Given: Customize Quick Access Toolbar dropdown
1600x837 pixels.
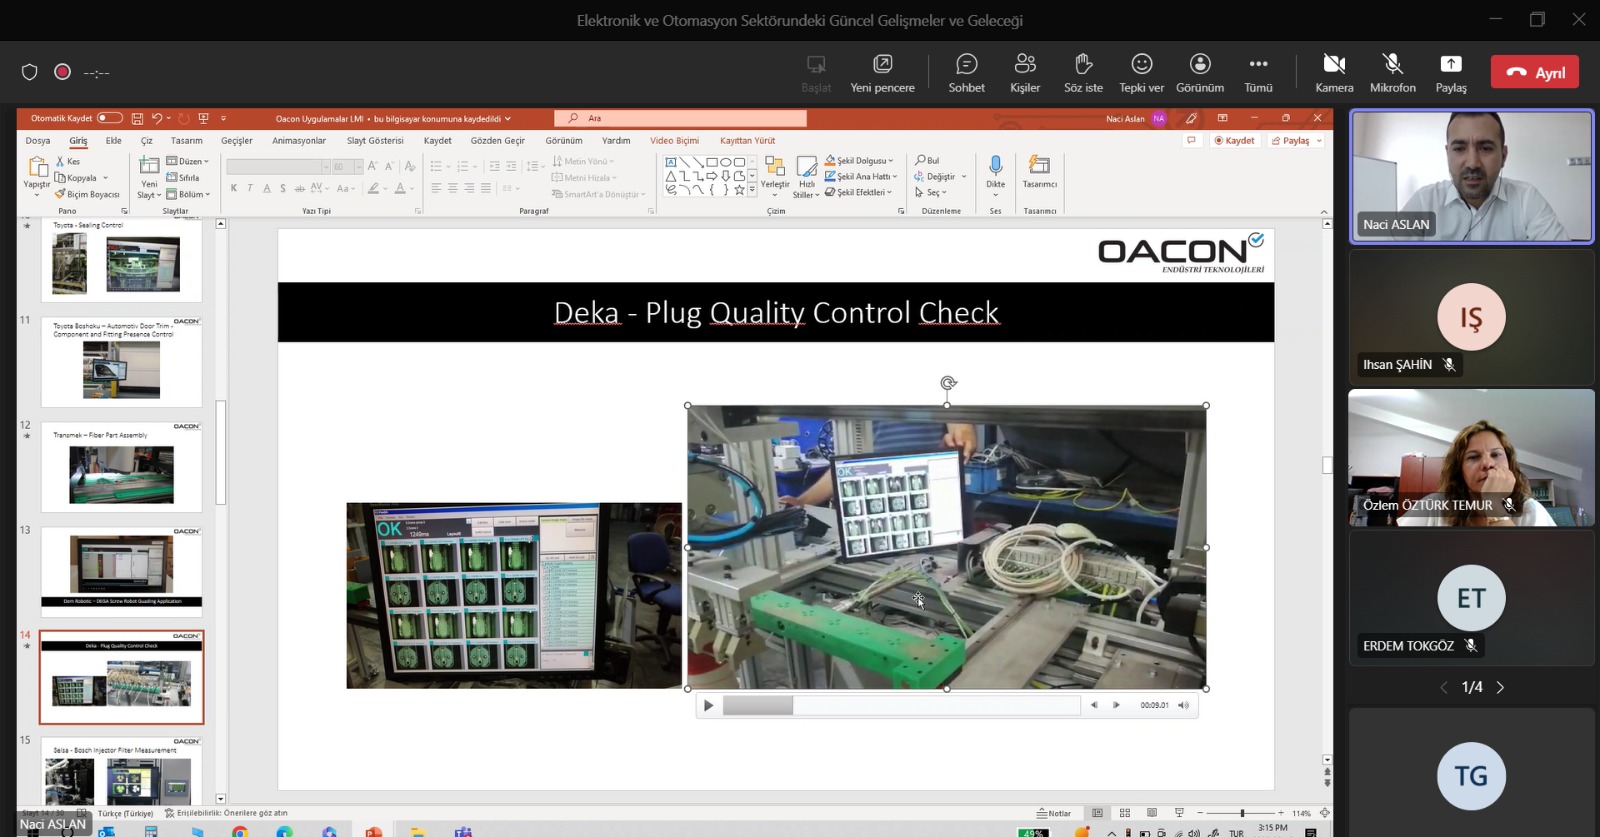Looking at the screenshot, I should pos(223,118).
